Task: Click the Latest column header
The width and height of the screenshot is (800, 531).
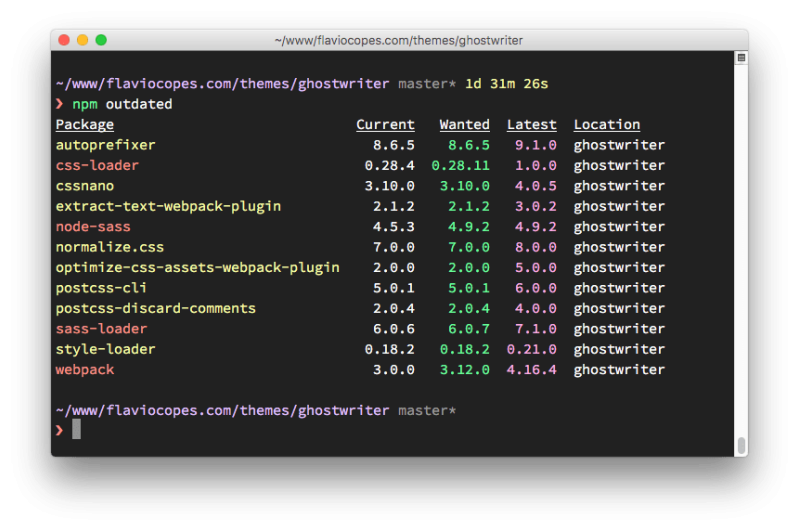Action: (532, 124)
